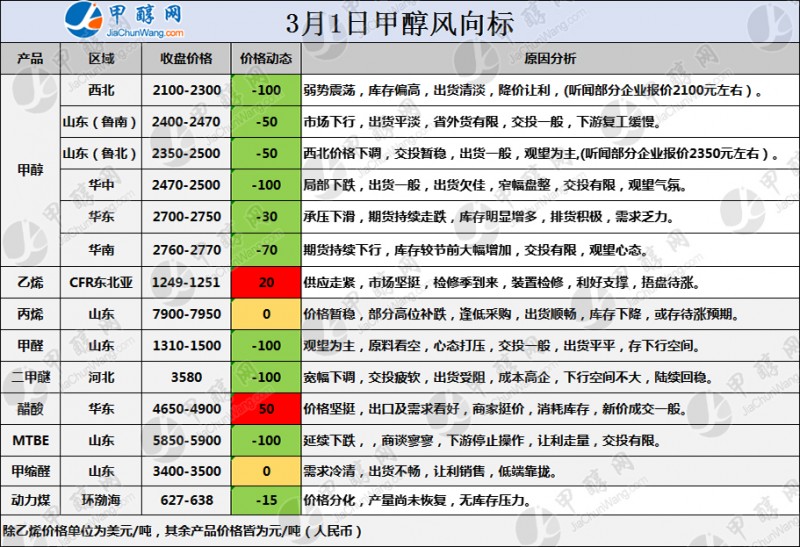This screenshot has width=800, height=547.
Task: Select the 动力煤 product cell
Action: 31,501
